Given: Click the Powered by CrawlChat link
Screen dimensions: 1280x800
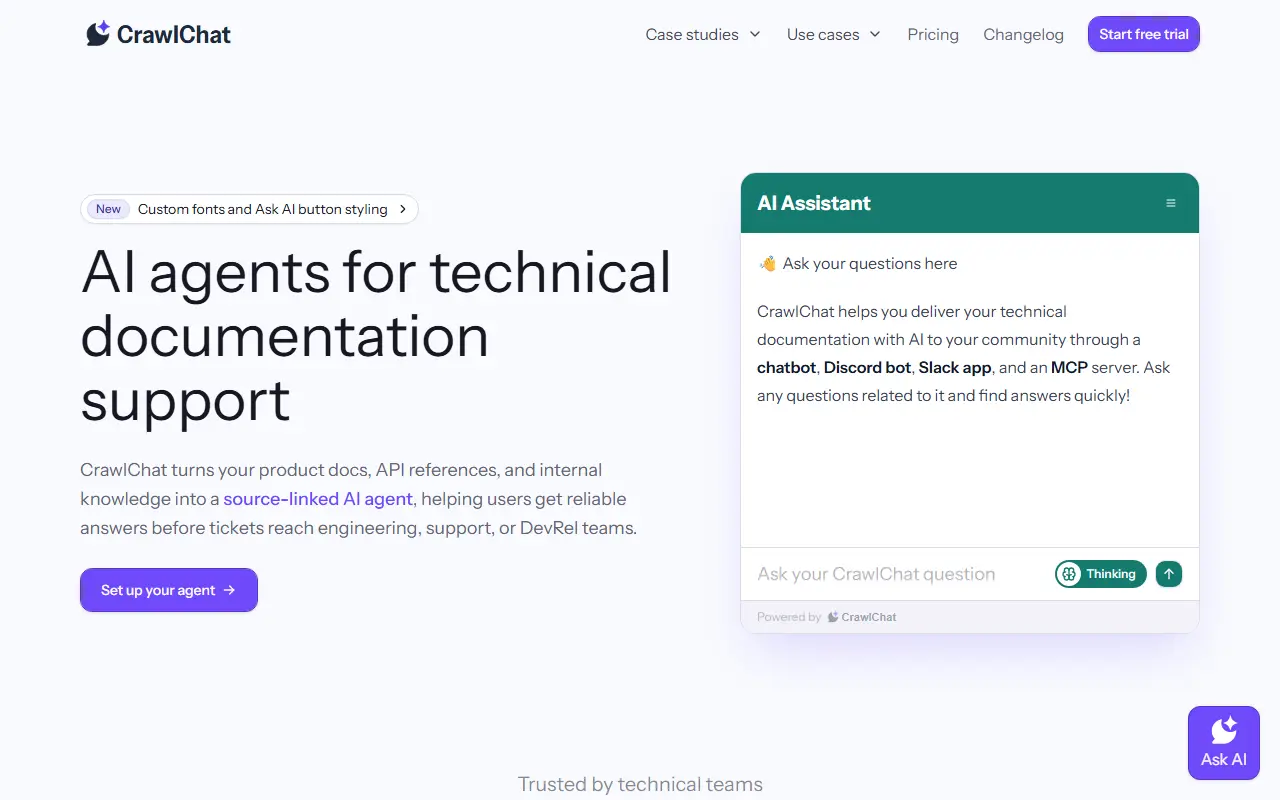Looking at the screenshot, I should coord(827,617).
